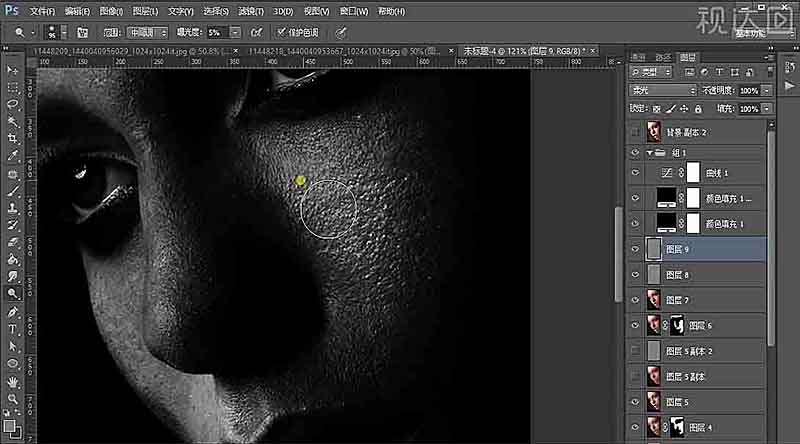The image size is (800, 444).
Task: Select the Pen tool
Action: (13, 312)
